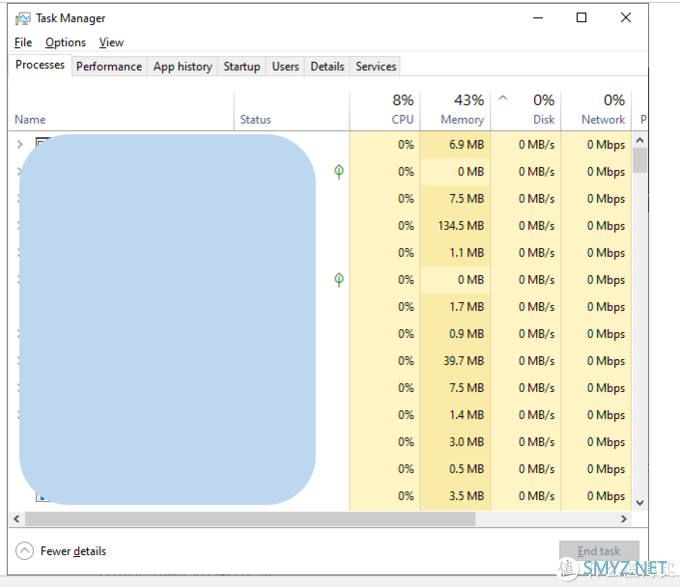Click the vertical scrollbar up arrow

tap(640, 140)
